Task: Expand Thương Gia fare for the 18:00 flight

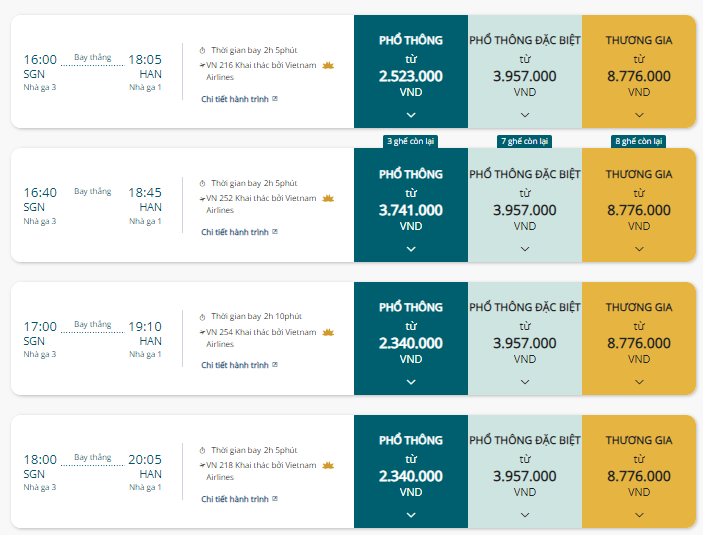Action: (639, 515)
